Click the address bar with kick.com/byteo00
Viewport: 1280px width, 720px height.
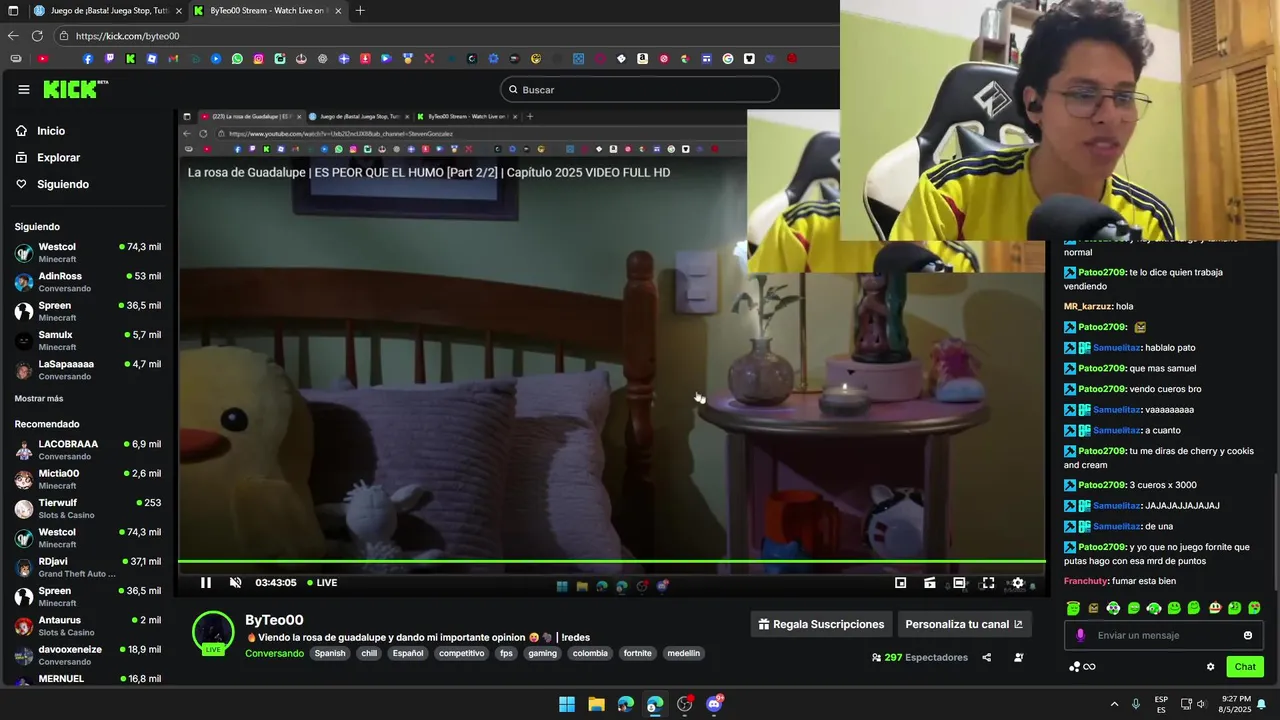(x=445, y=36)
